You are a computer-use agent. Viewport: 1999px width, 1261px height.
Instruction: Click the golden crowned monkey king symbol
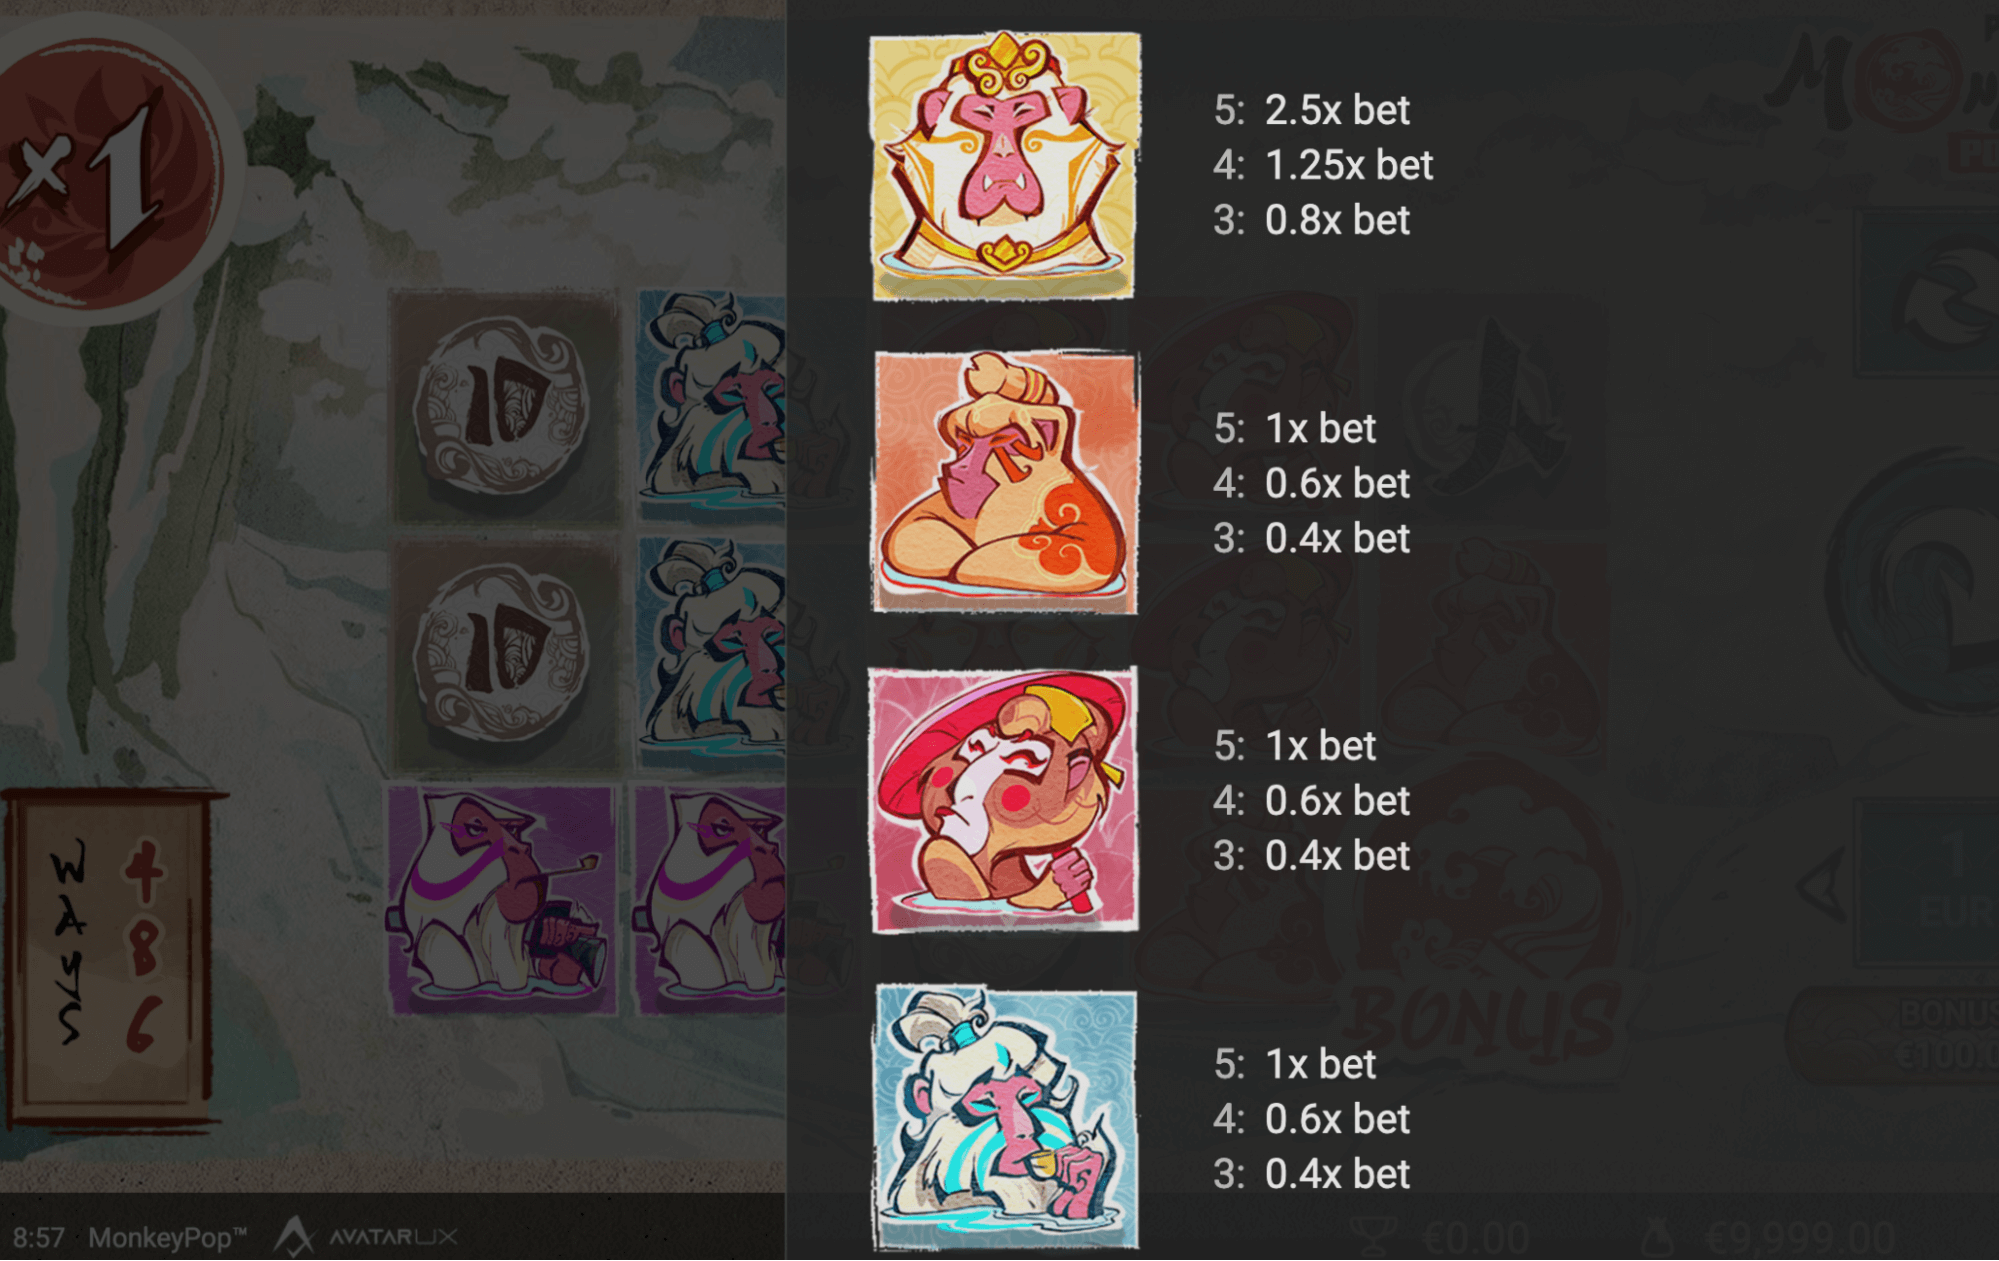tap(1005, 166)
